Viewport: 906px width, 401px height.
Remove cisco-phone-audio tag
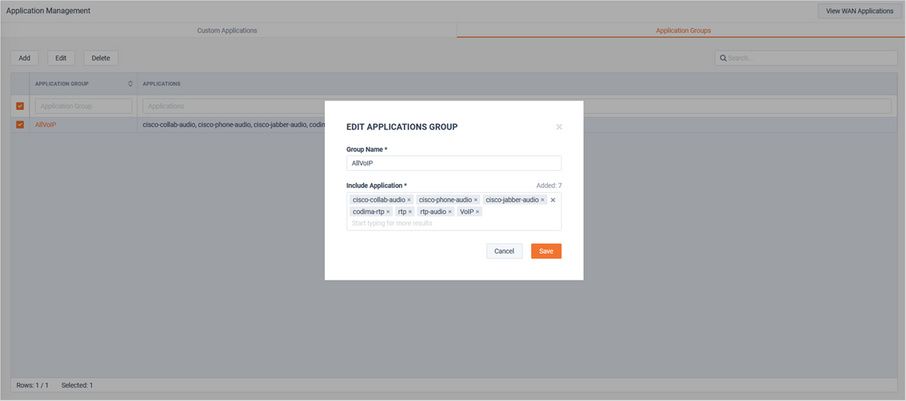pyautogui.click(x=476, y=200)
